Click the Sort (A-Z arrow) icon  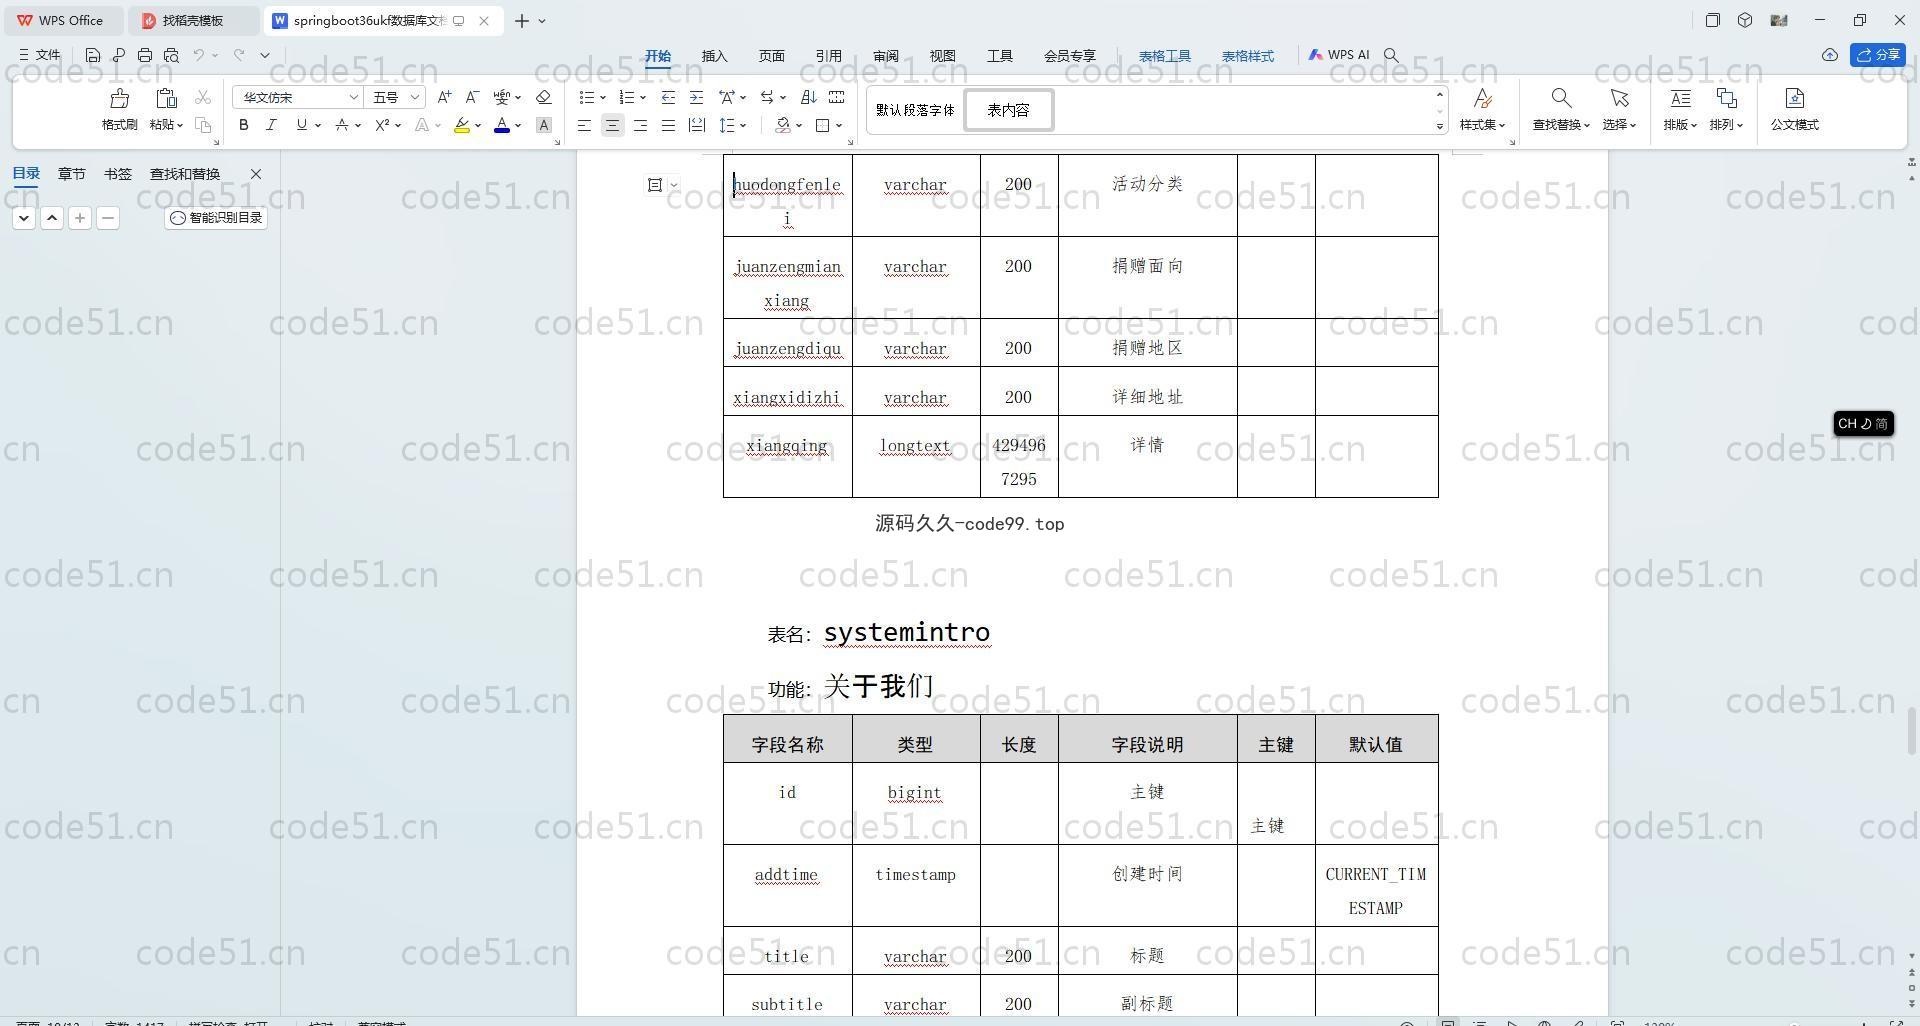coord(809,97)
